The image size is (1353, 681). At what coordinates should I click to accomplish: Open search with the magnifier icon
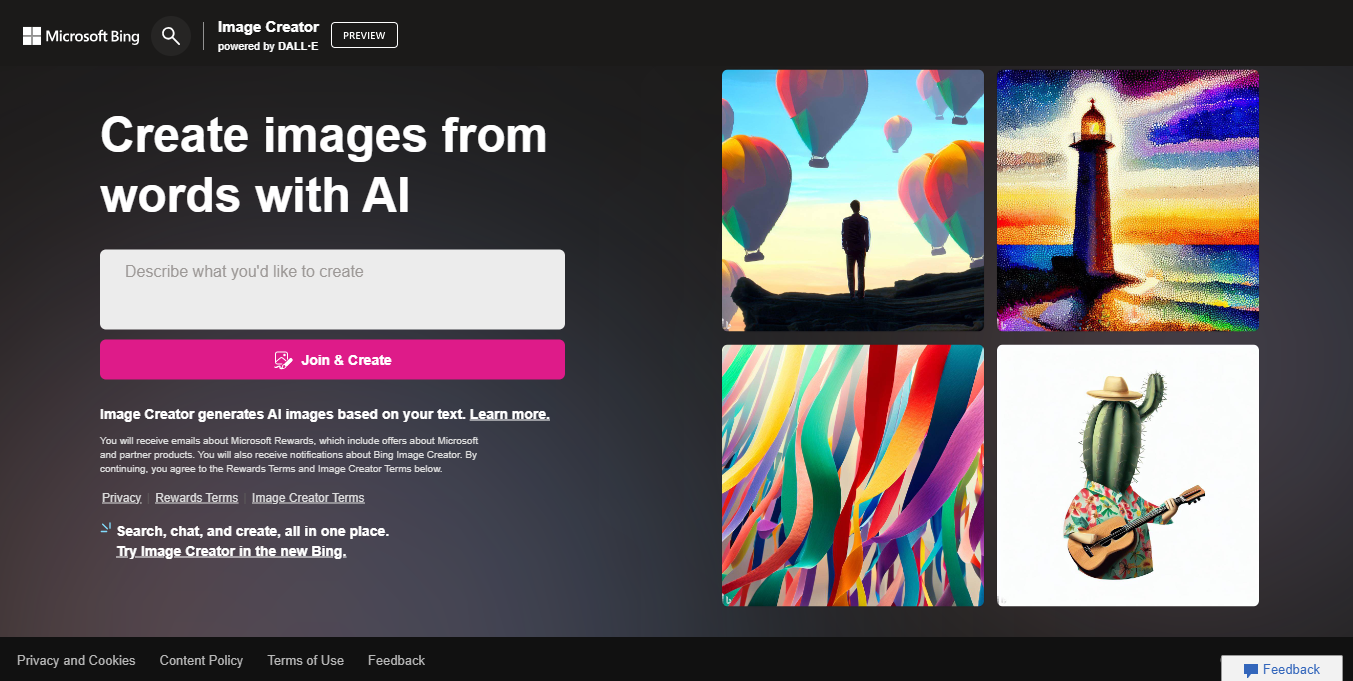pos(171,36)
